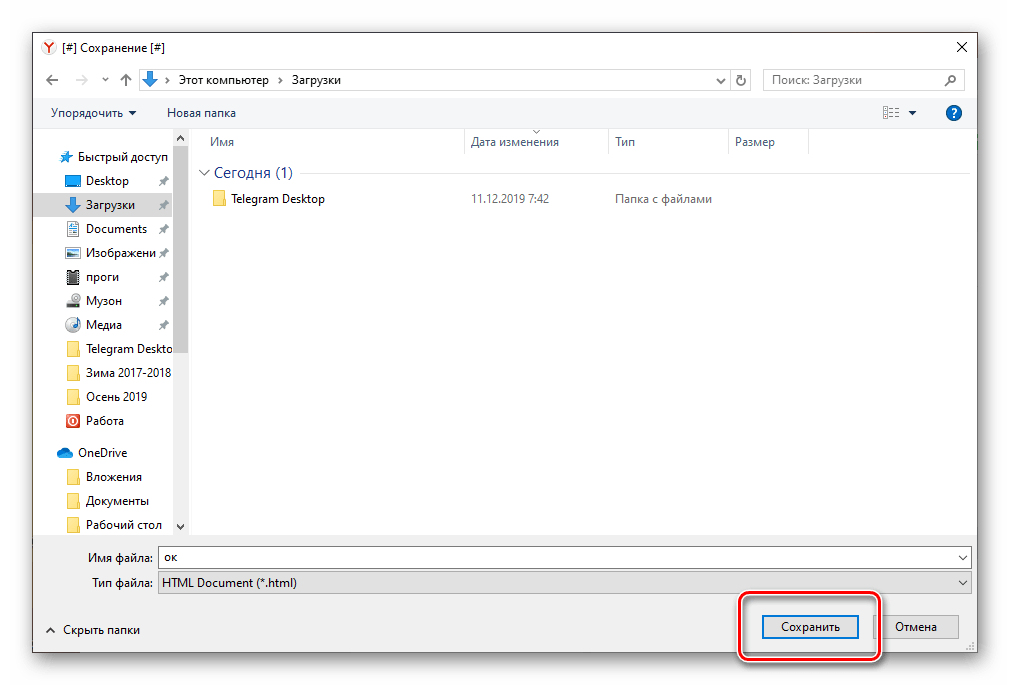
Task: Refresh the Загрузки folder listing
Action: click(x=741, y=80)
